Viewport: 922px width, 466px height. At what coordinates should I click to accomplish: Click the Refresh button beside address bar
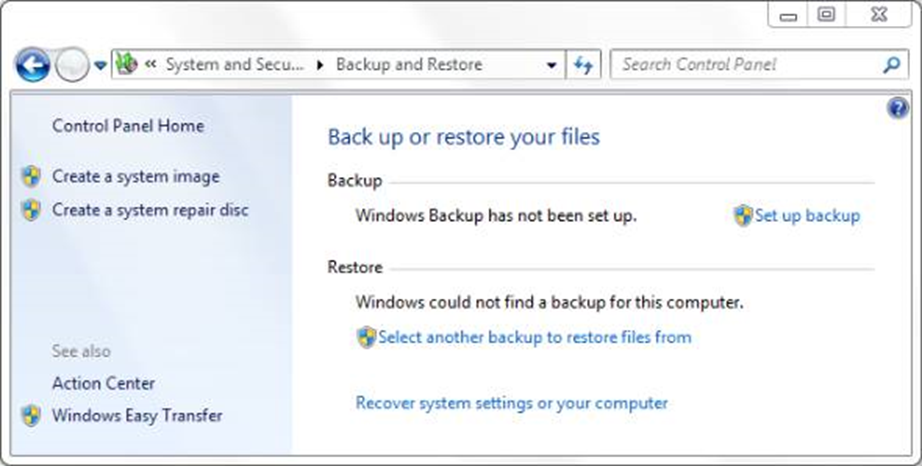pyautogui.click(x=583, y=65)
